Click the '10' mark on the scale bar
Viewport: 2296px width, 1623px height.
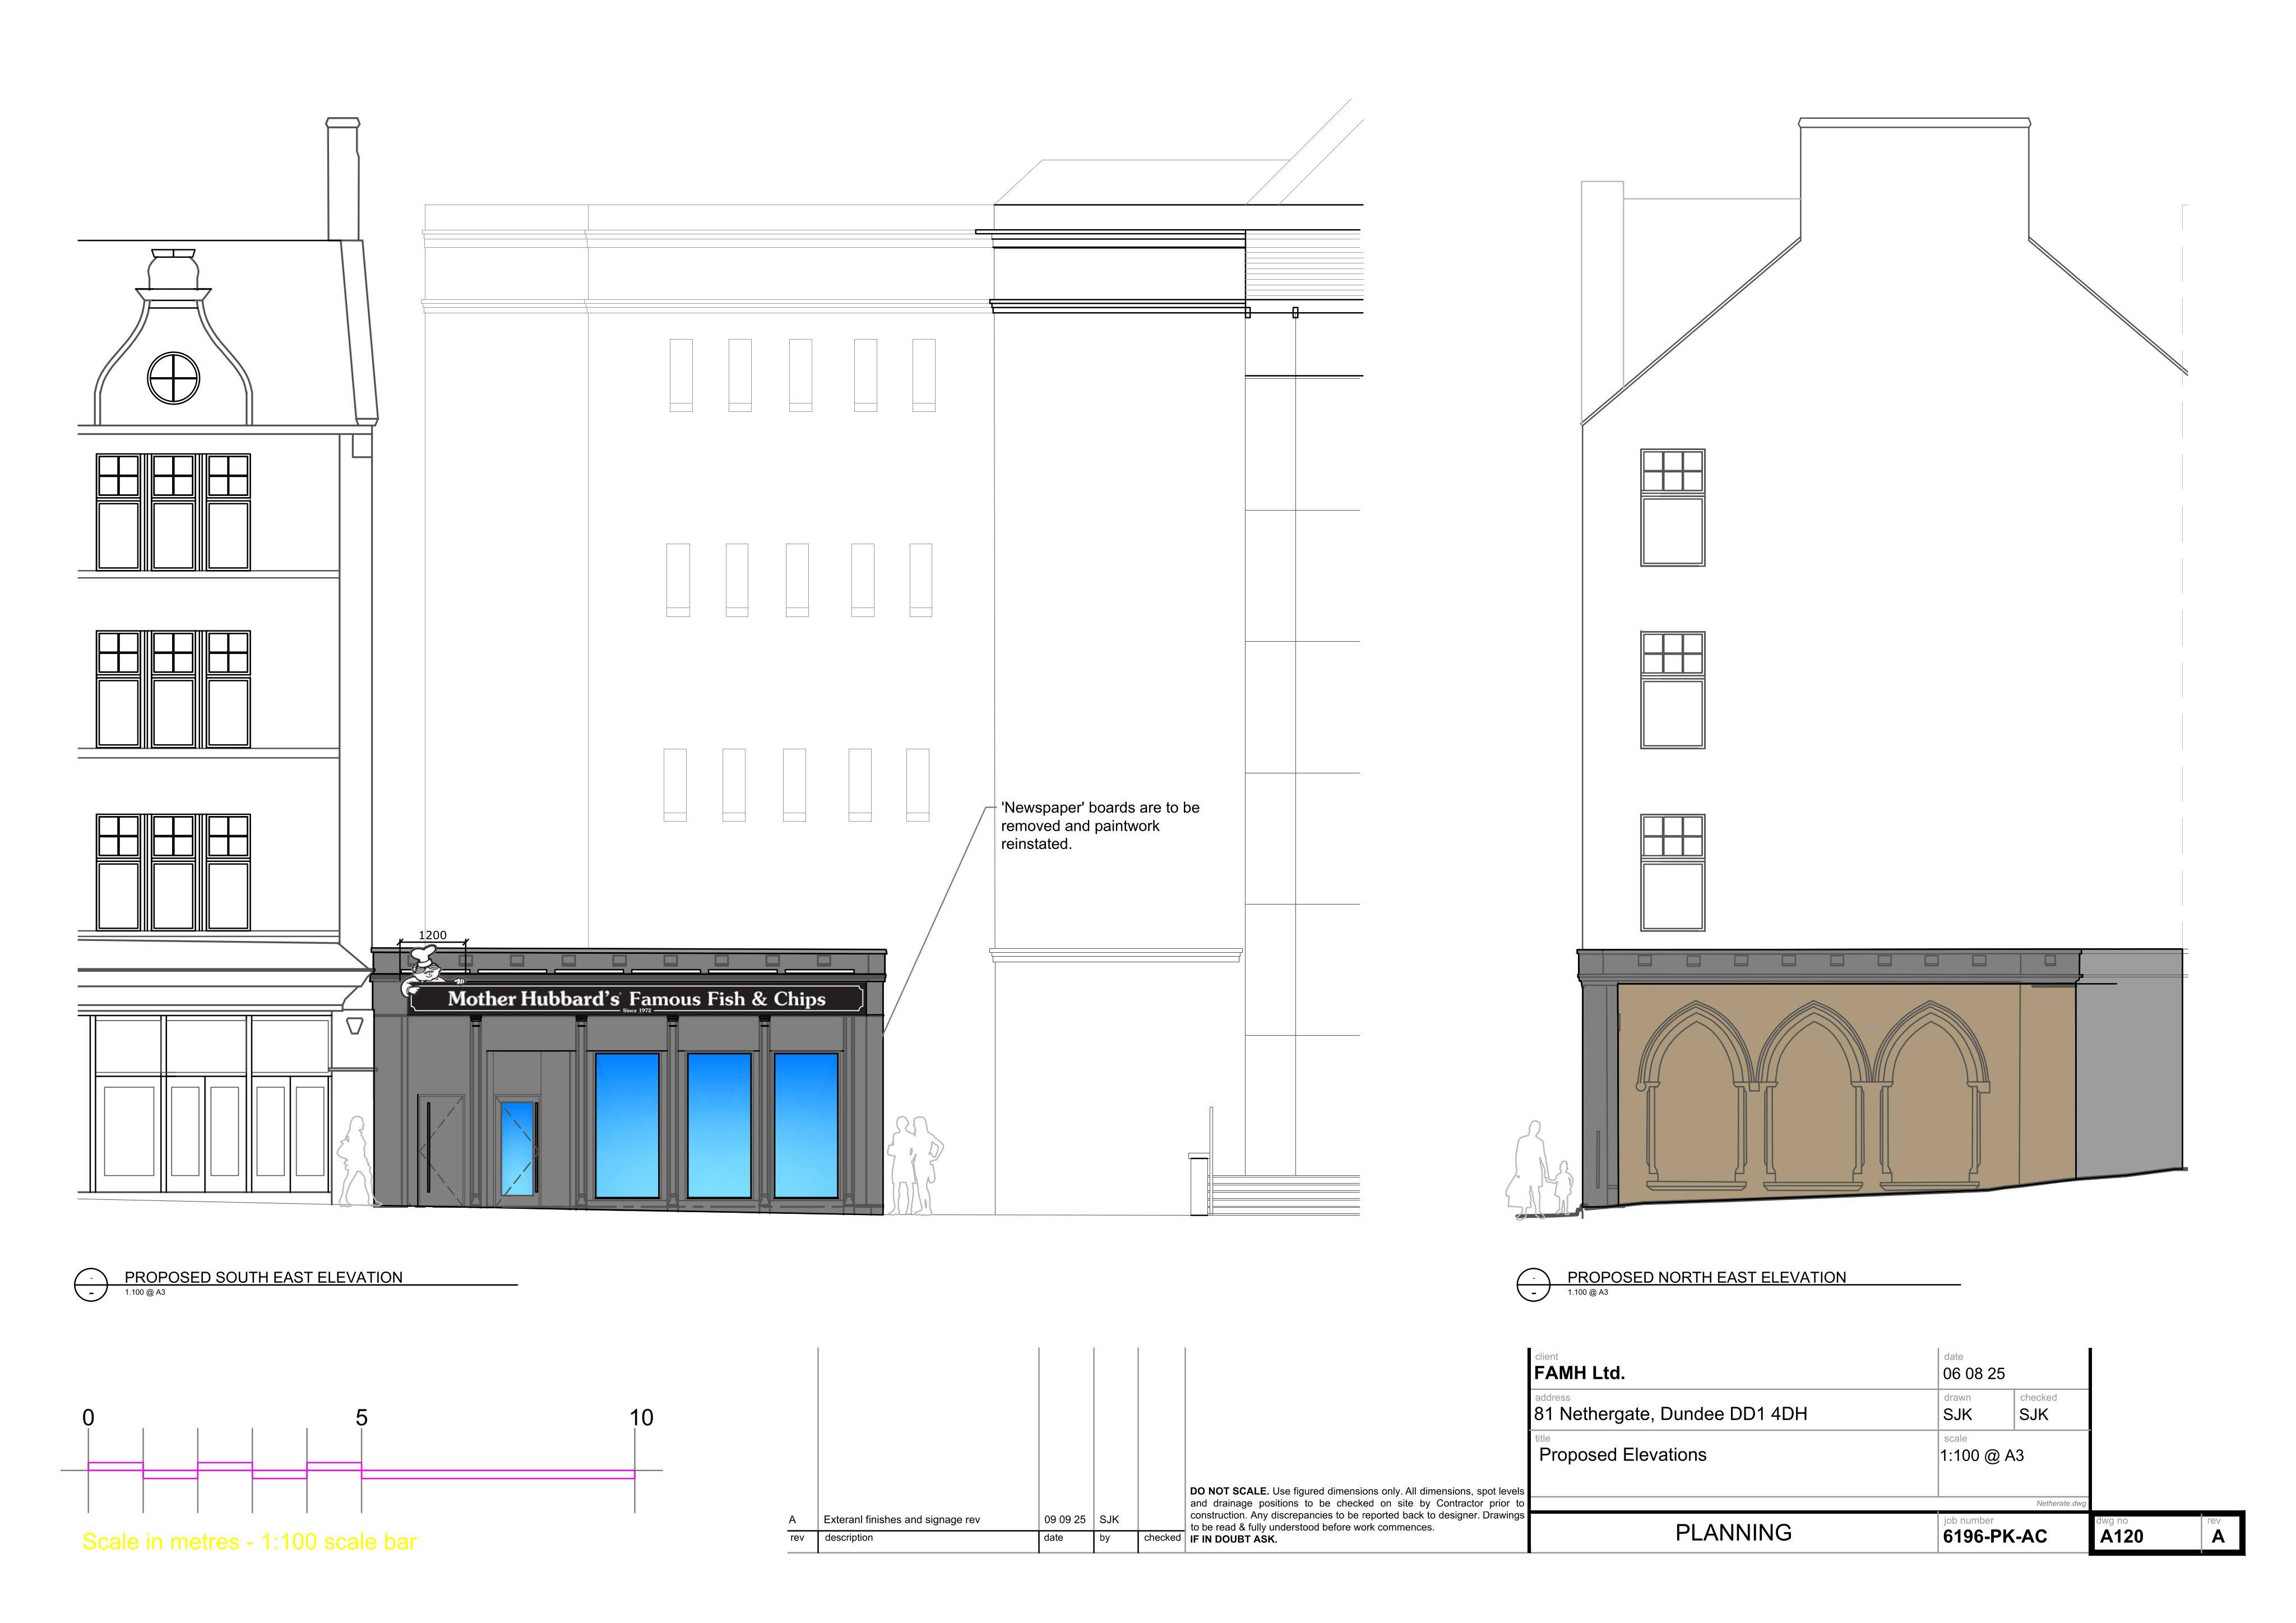(x=641, y=1418)
